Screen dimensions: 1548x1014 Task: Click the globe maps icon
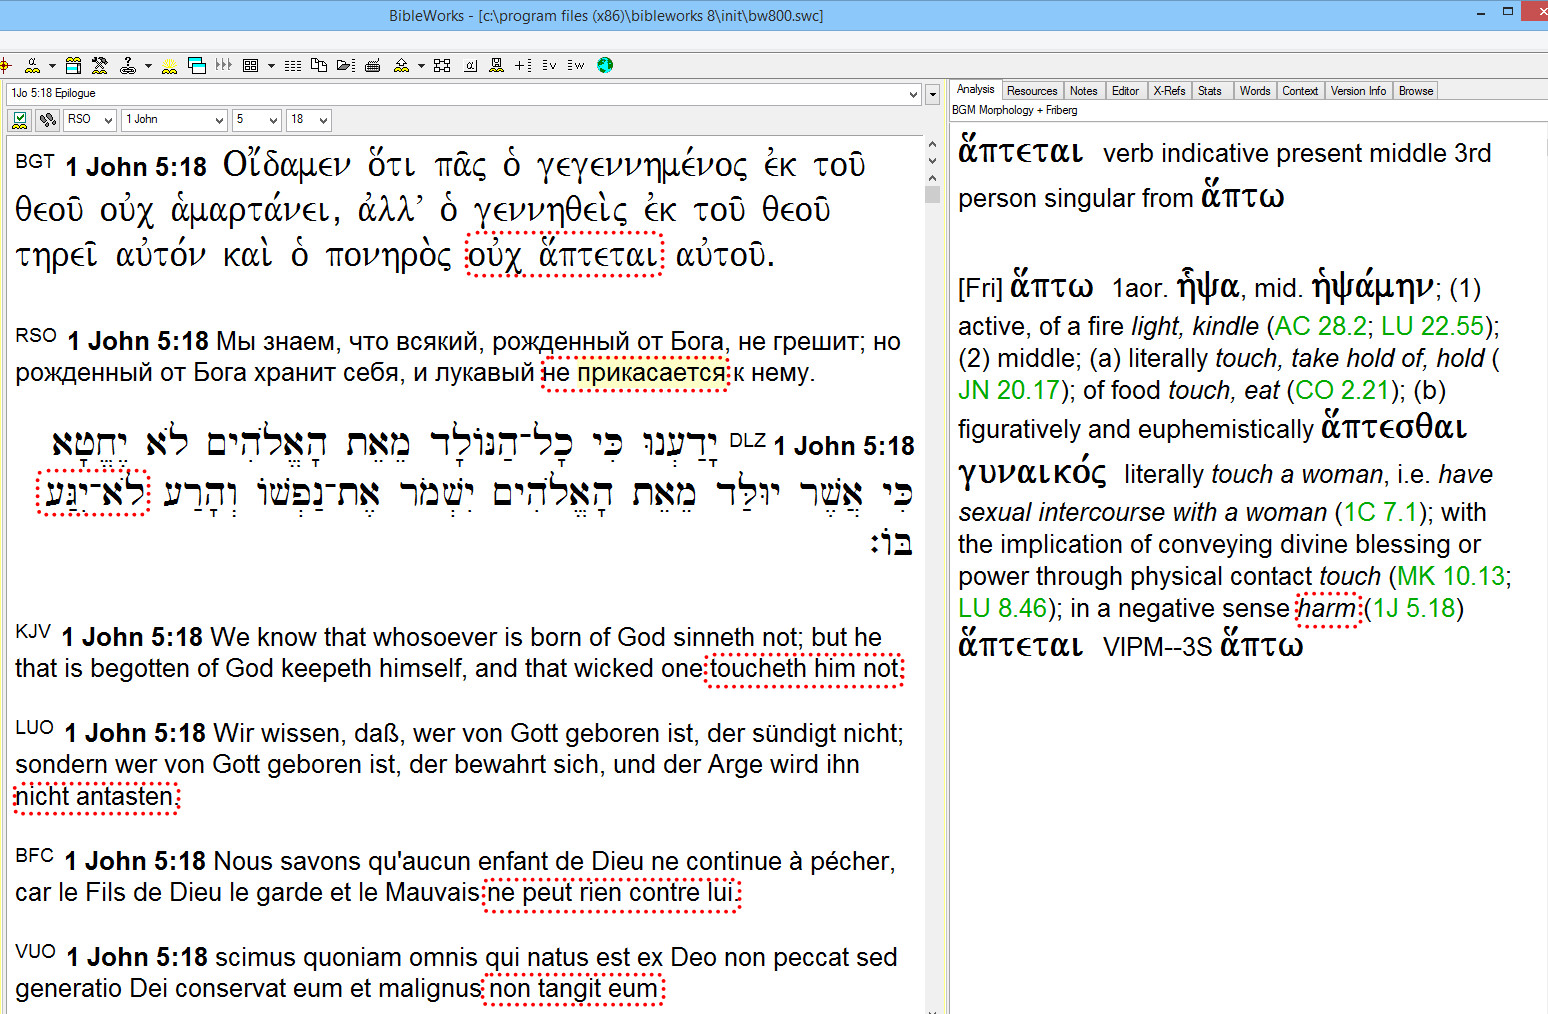click(x=604, y=66)
